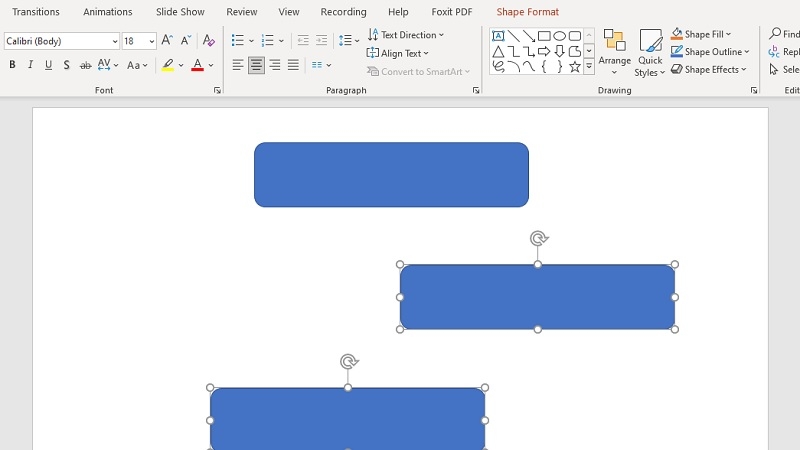Apply red font color
Image resolution: width=800 pixels, height=450 pixels.
click(197, 65)
